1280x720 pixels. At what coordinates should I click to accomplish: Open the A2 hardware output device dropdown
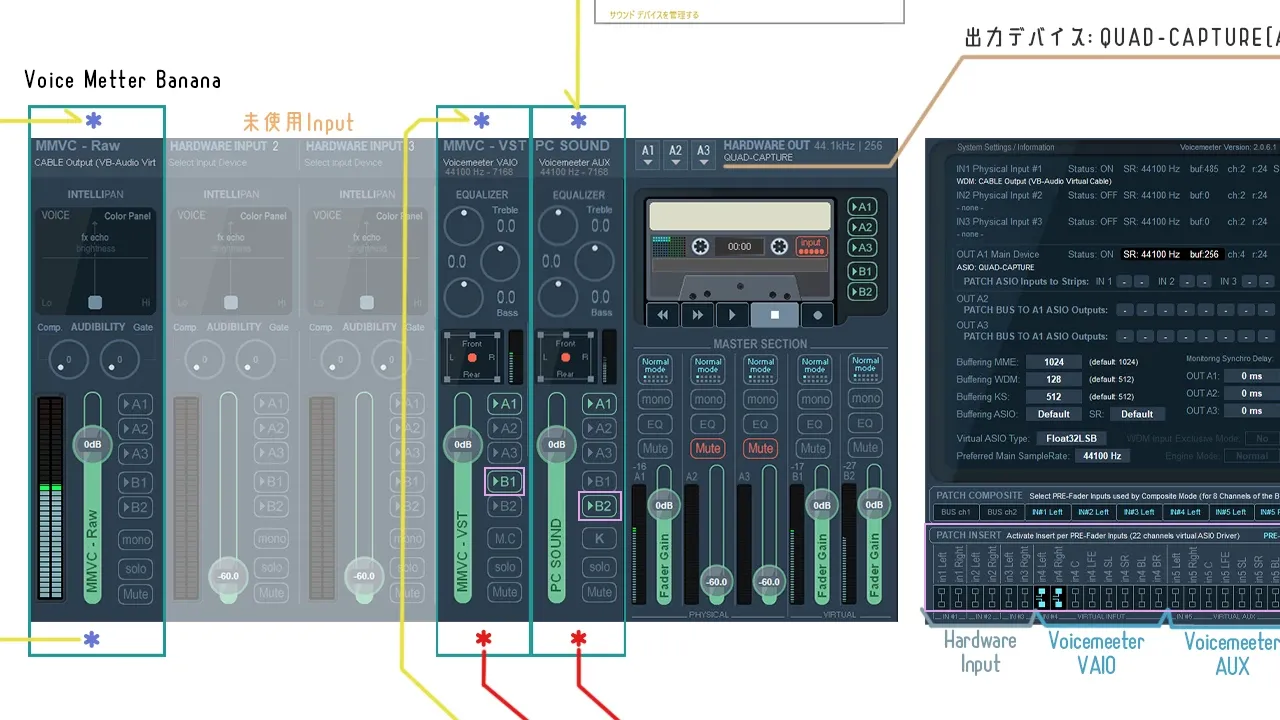(676, 152)
